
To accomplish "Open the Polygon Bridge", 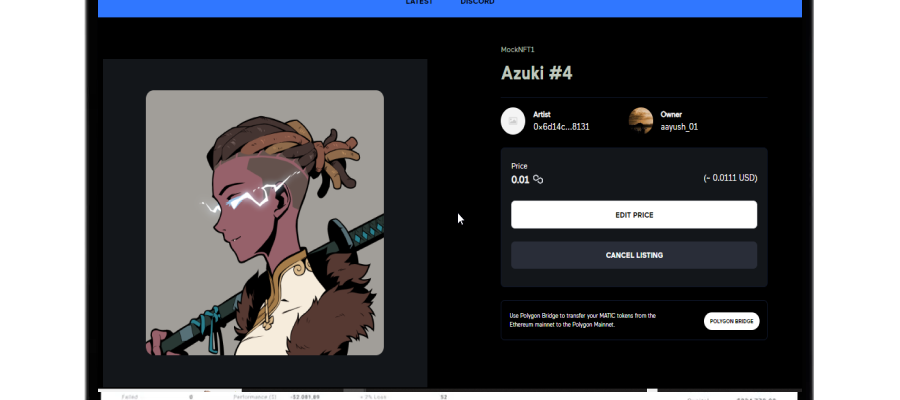I will tap(731, 321).
